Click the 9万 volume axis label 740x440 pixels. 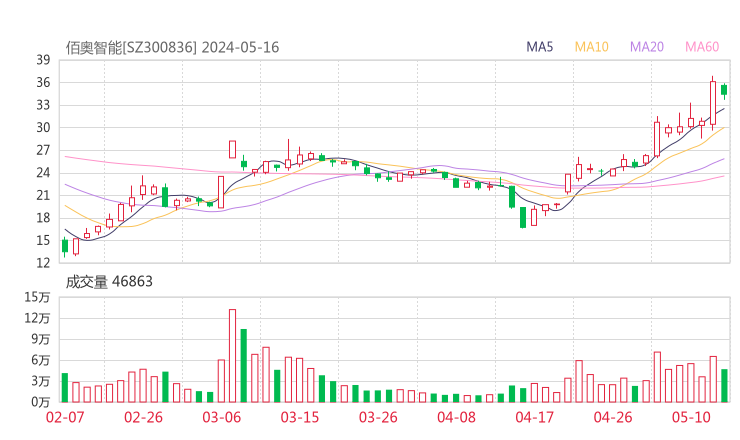point(41,339)
